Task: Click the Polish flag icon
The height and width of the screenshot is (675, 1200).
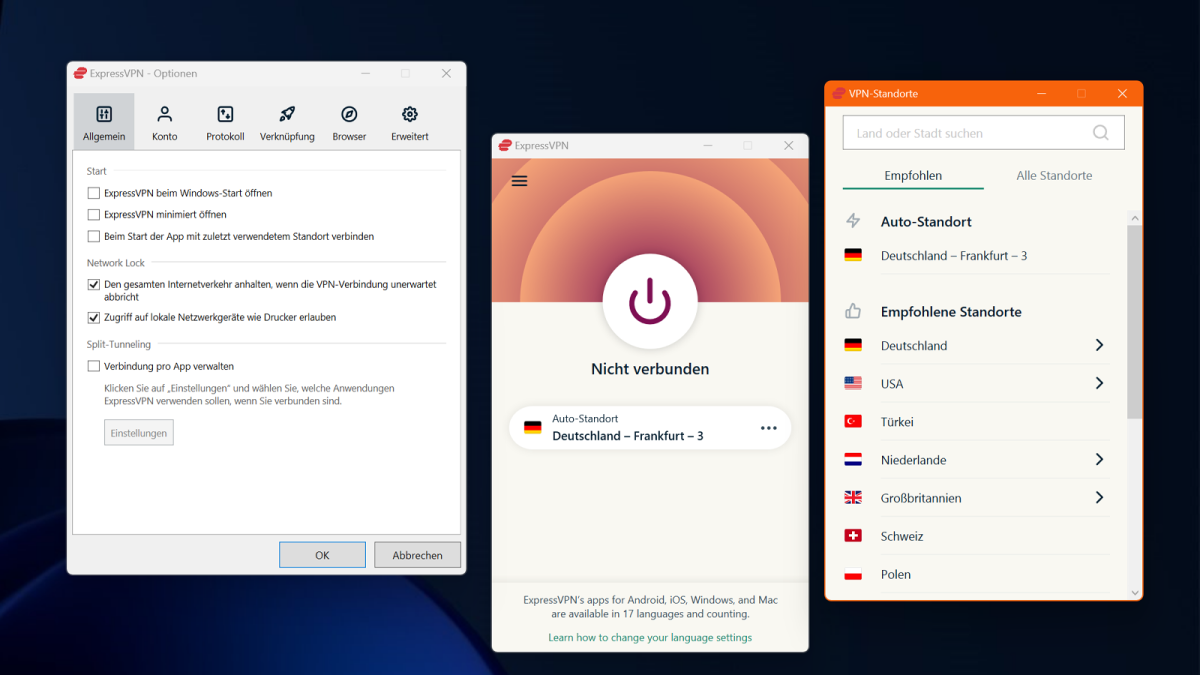Action: pos(853,574)
